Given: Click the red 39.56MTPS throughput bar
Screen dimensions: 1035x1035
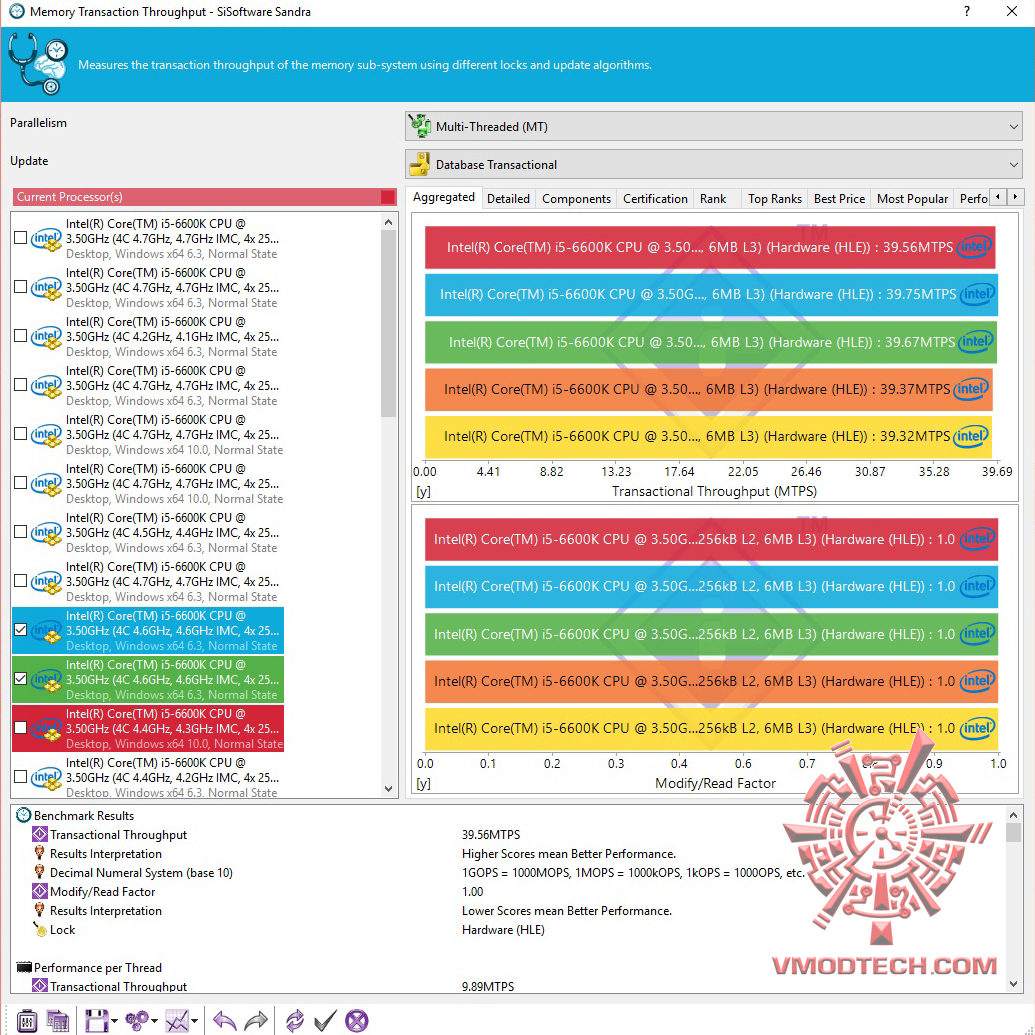Looking at the screenshot, I should [x=710, y=247].
